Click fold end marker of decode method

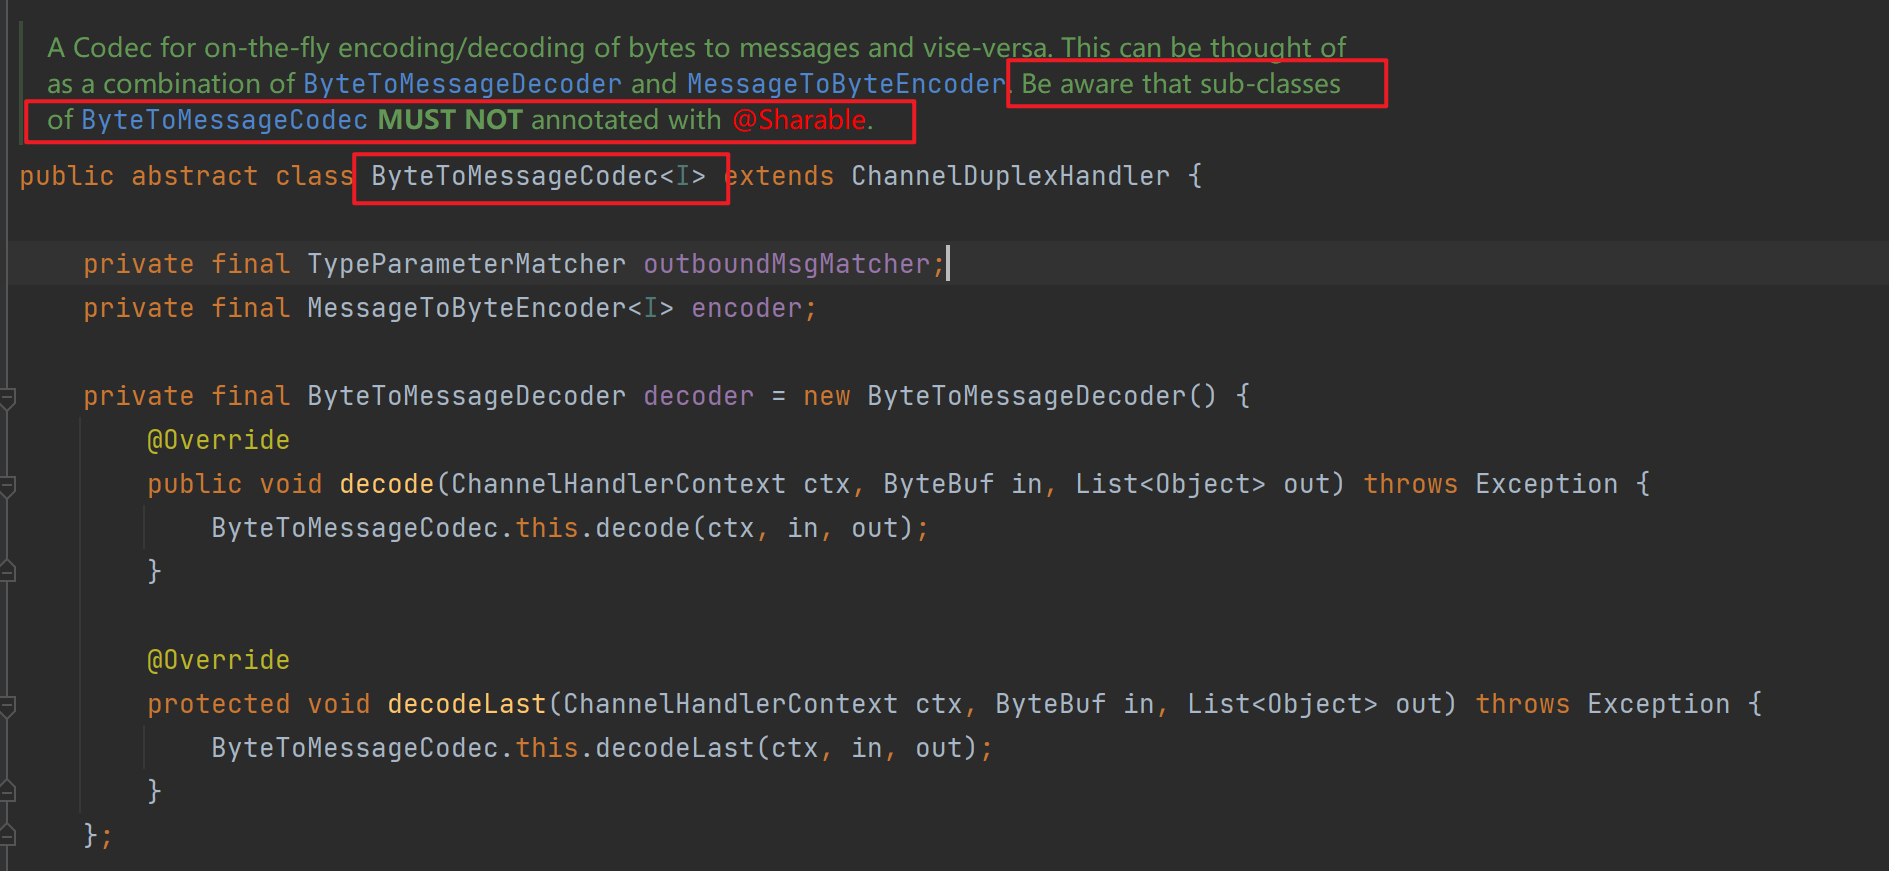click(7, 572)
